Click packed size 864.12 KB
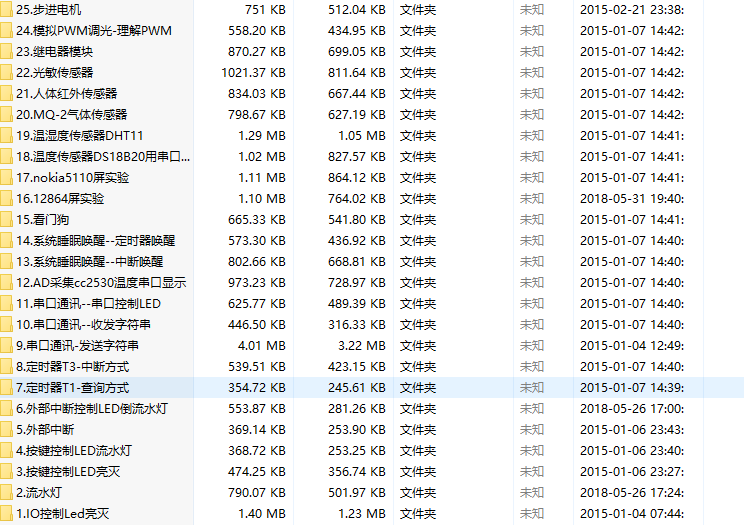Screen dimensions: 744x525 click(x=357, y=178)
